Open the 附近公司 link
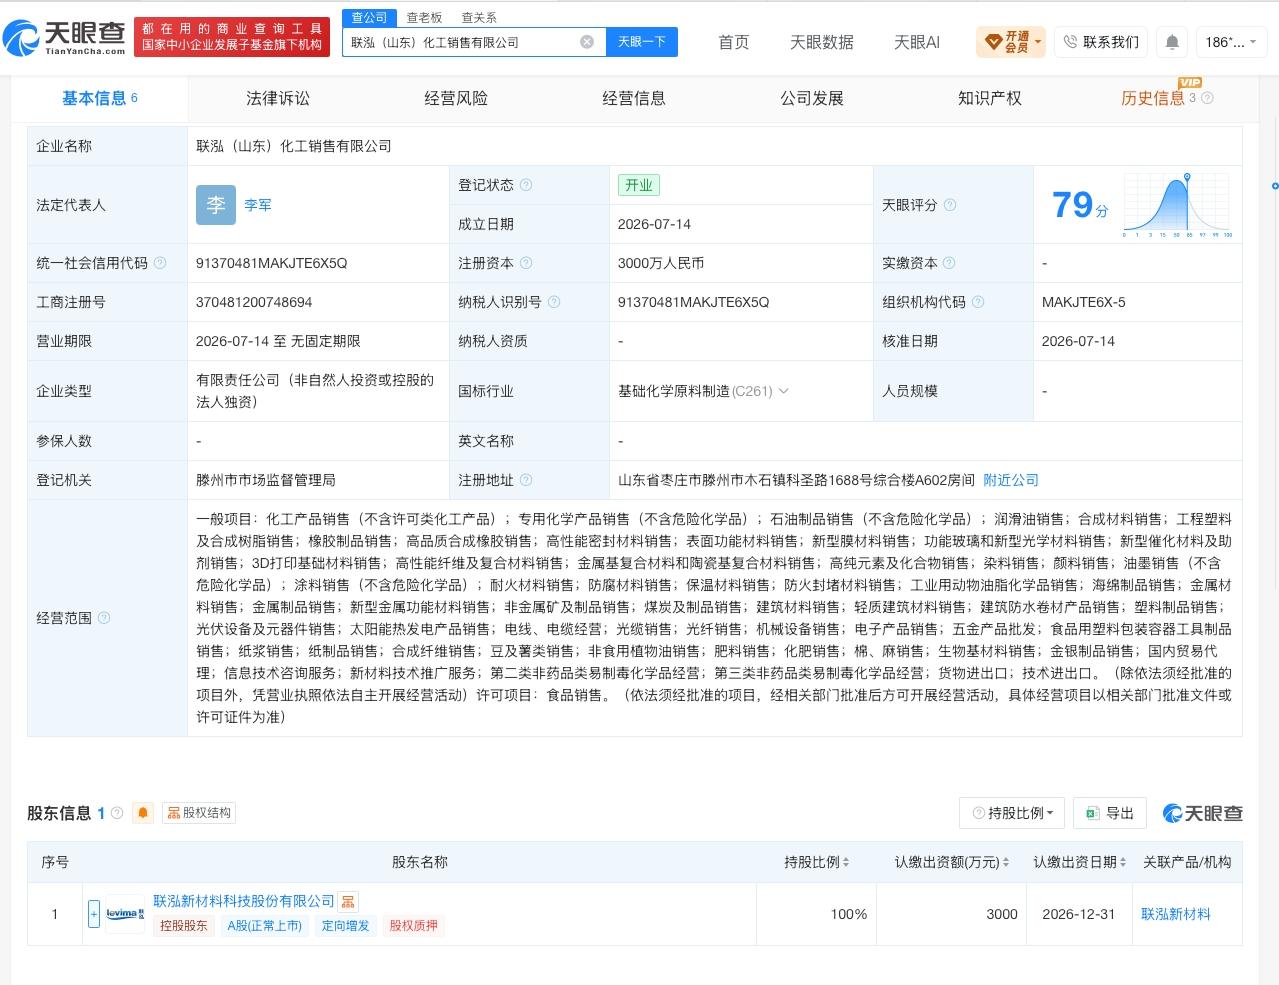The width and height of the screenshot is (1279, 985). point(1011,480)
